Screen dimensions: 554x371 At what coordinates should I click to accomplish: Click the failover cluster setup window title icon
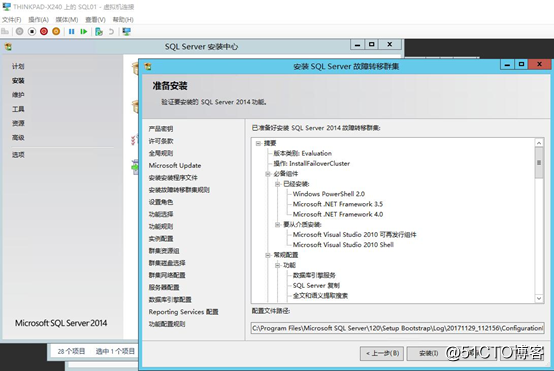[x=148, y=66]
